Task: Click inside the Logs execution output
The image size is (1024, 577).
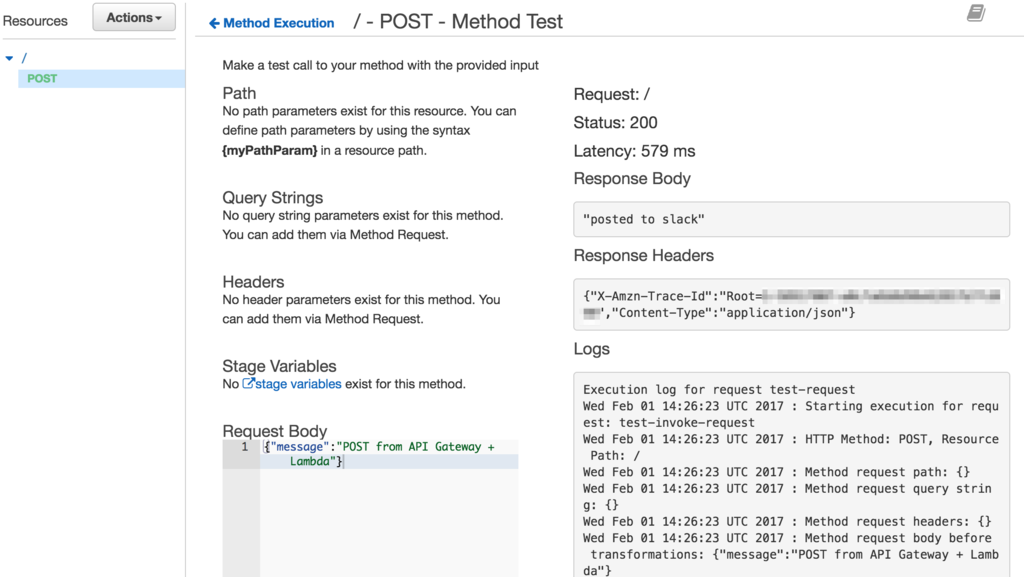Action: tap(791, 472)
